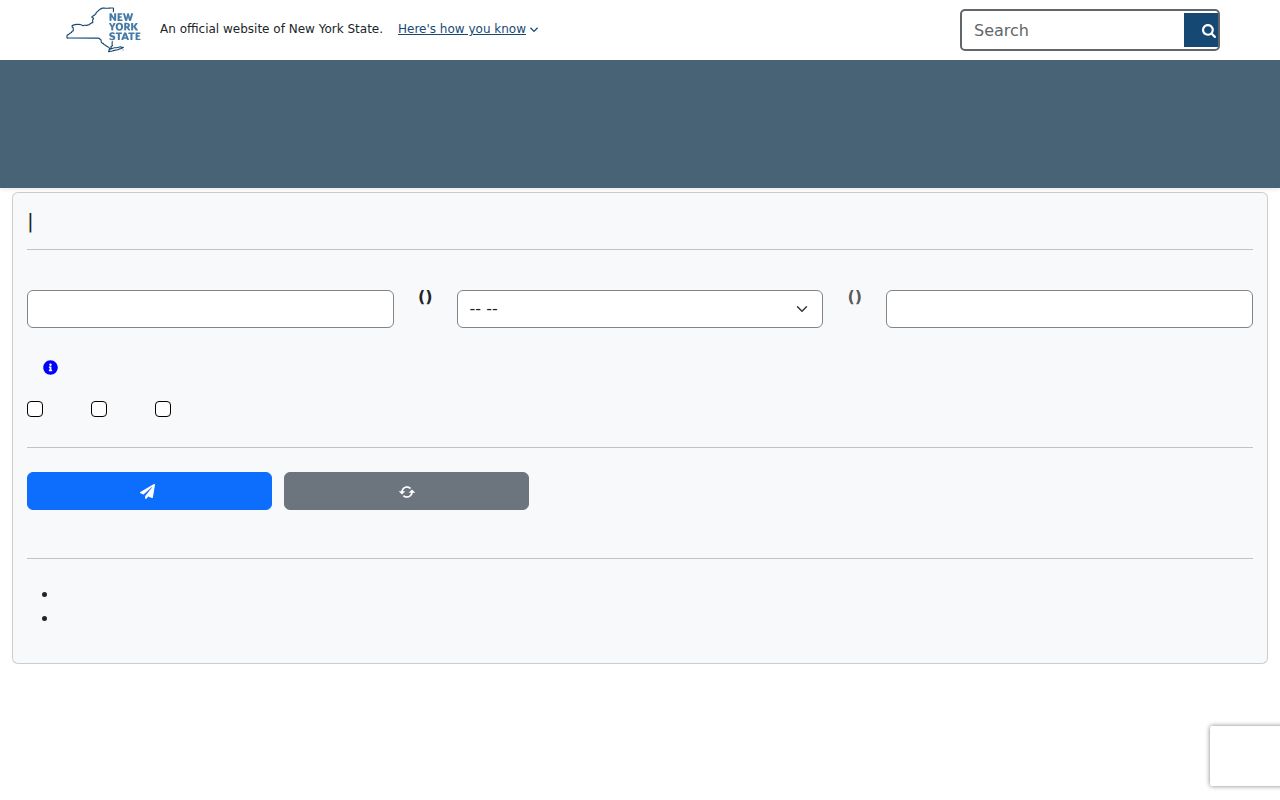Screen dimensions: 1280x800
Task: Click the magnifying glass search button
Action: pyautogui.click(x=1201, y=30)
